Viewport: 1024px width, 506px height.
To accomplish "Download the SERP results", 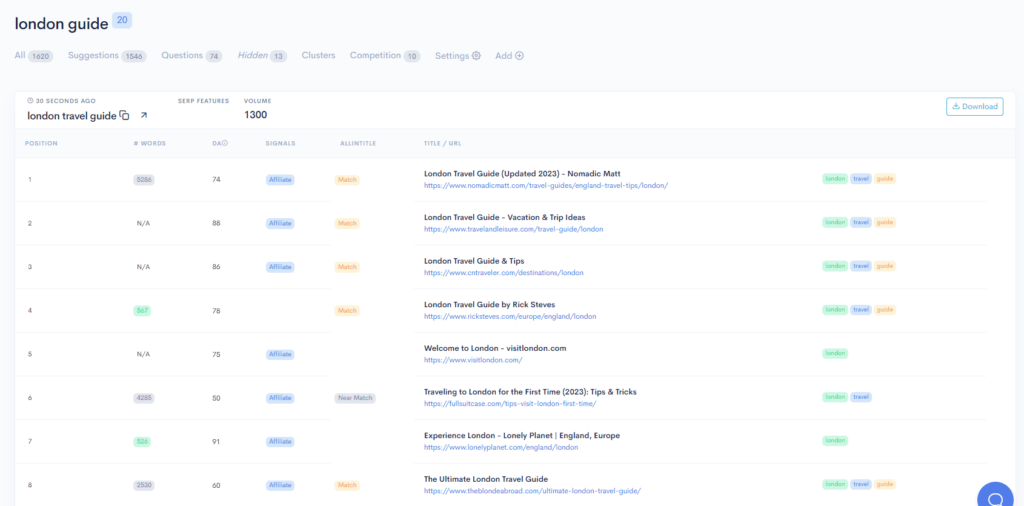I will click(974, 106).
